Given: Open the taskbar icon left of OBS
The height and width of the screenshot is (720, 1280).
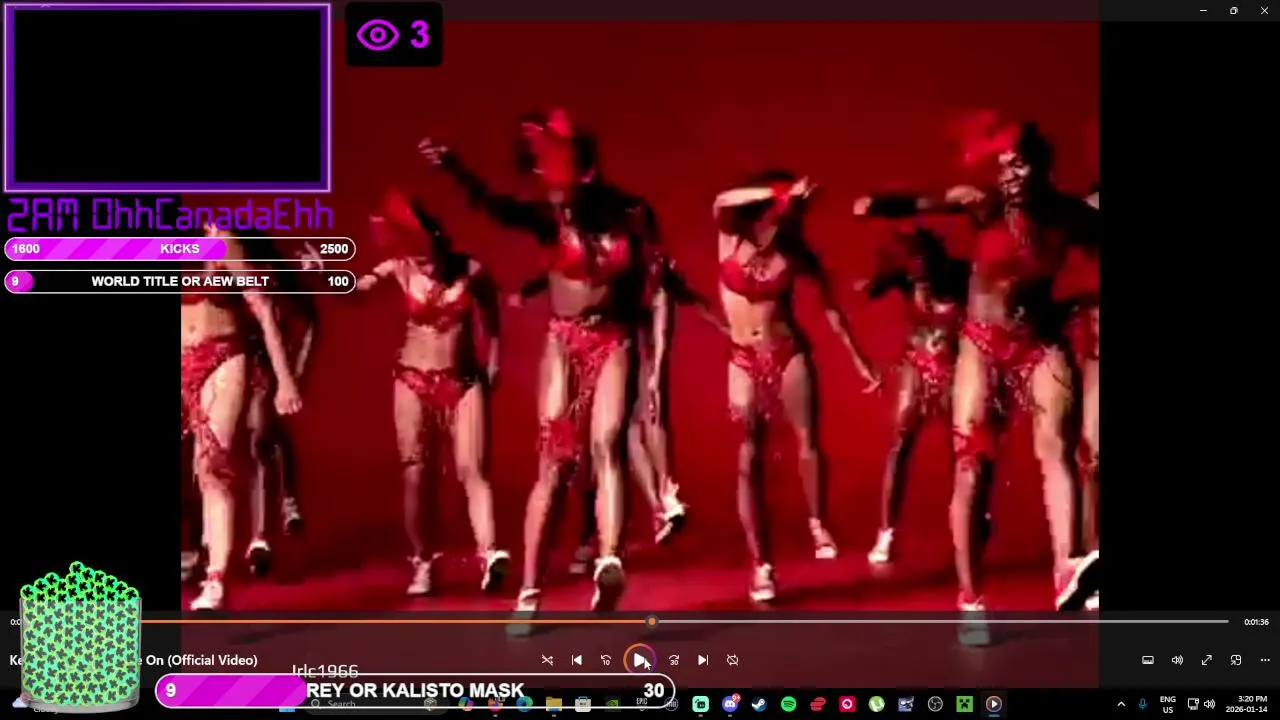Looking at the screenshot, I should click(x=906, y=704).
